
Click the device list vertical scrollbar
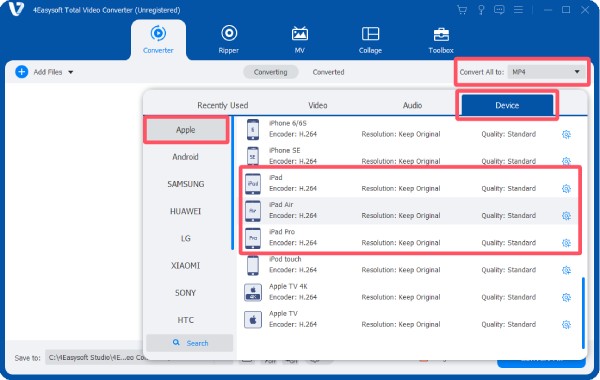[583, 313]
